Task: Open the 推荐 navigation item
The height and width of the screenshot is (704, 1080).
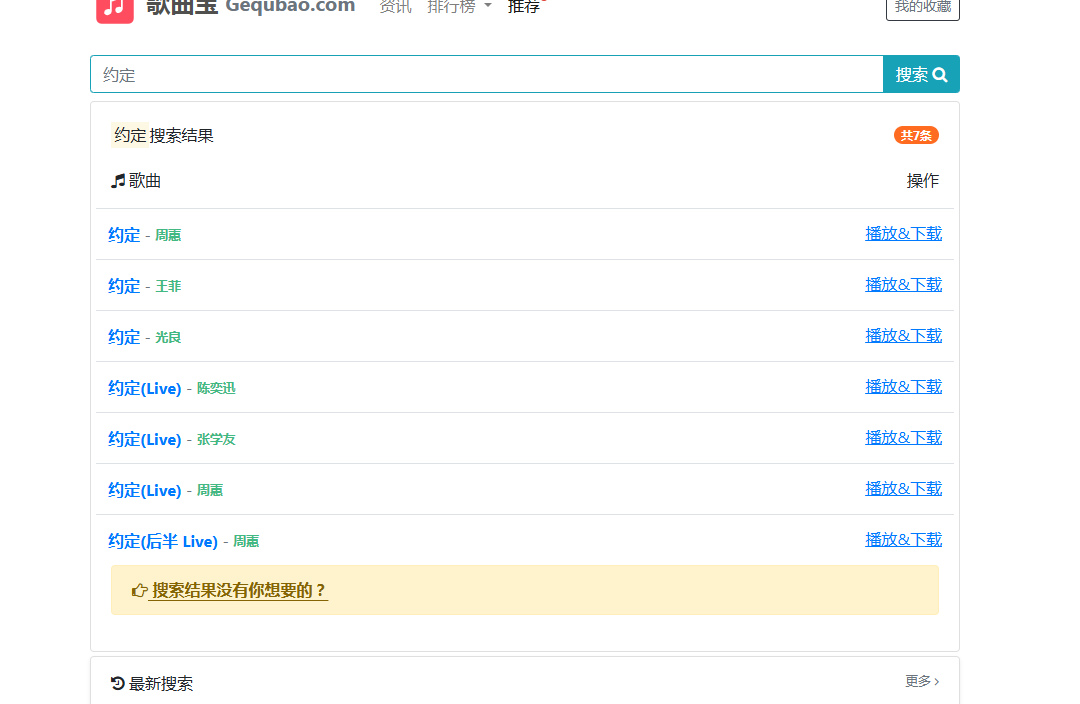Action: point(523,7)
